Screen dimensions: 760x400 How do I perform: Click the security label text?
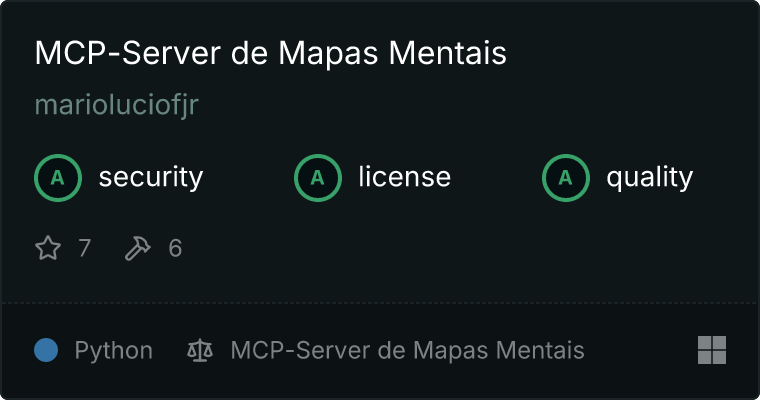[x=151, y=177]
